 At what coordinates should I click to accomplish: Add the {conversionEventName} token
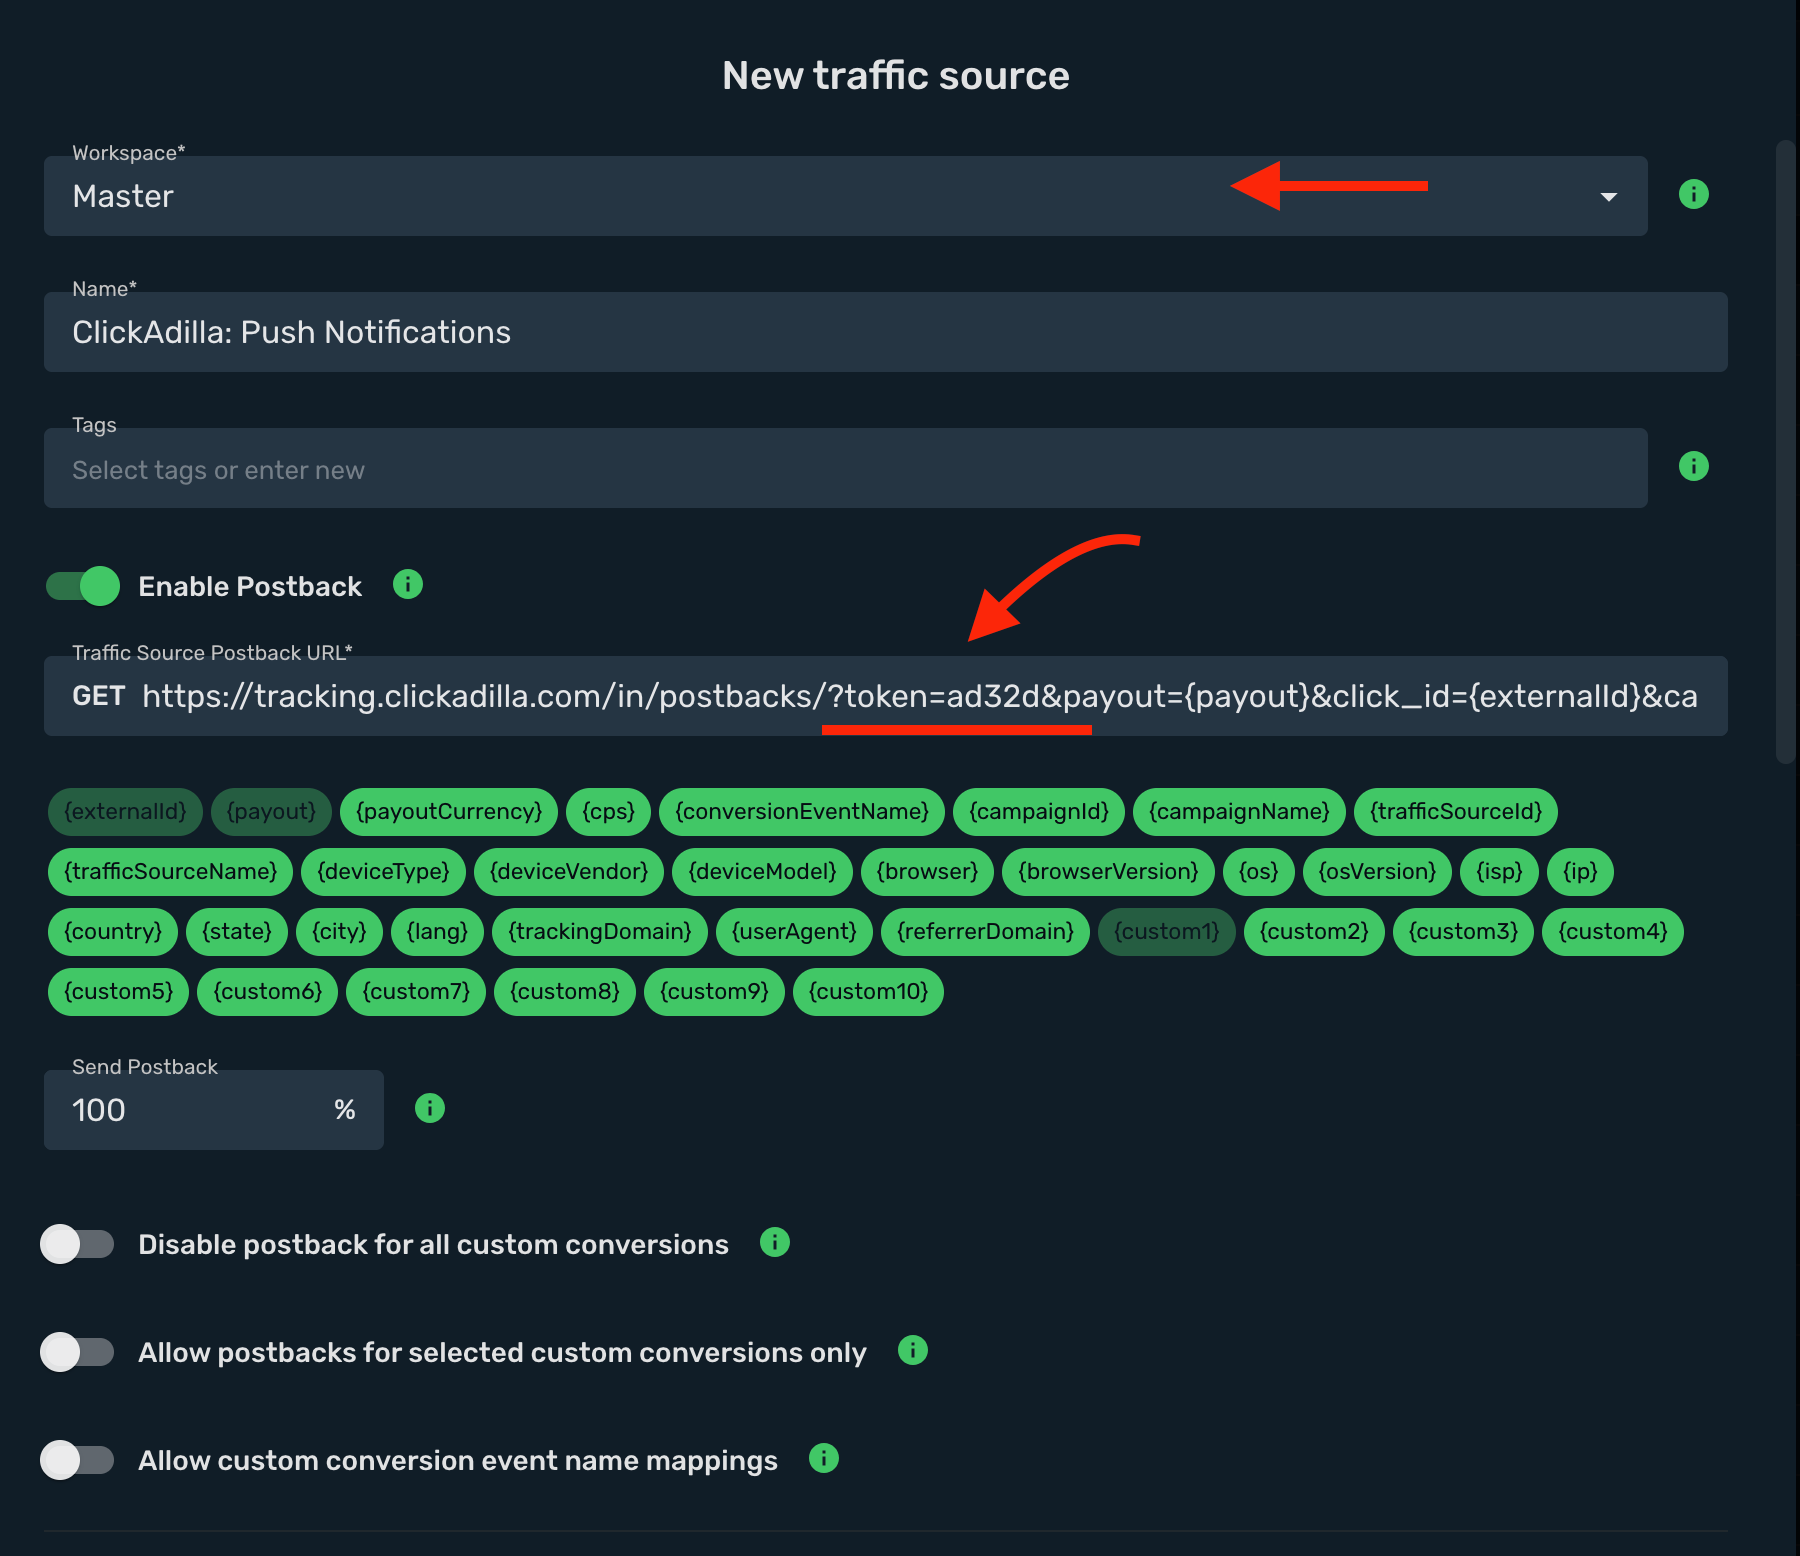click(x=802, y=812)
